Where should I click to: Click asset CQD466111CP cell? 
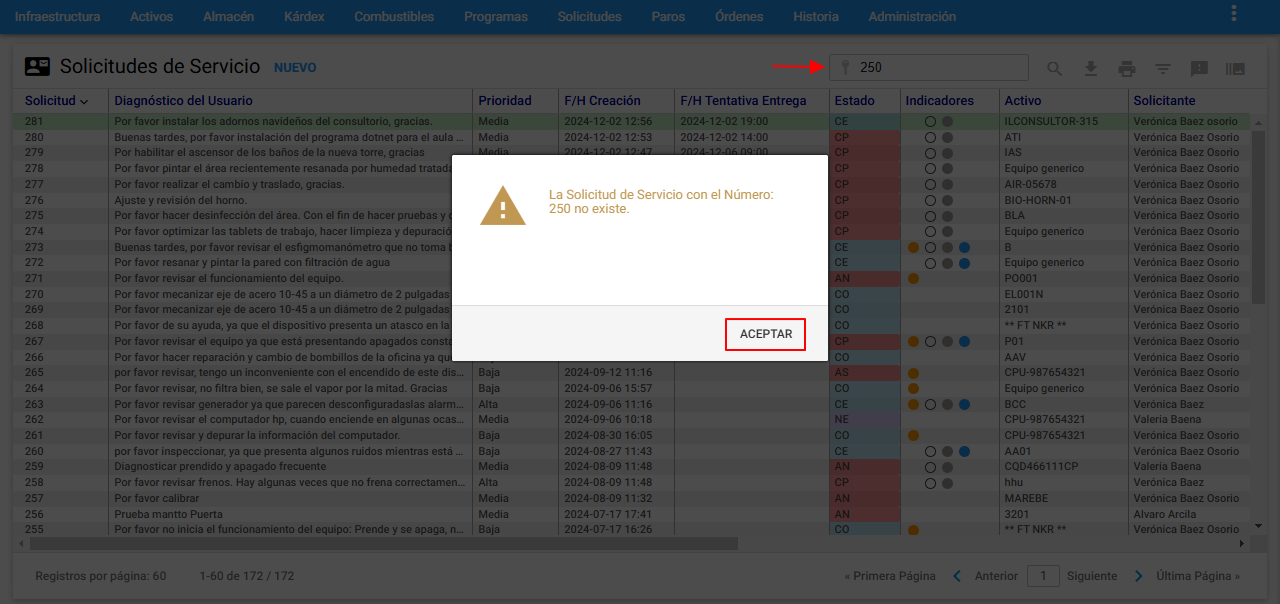[x=1041, y=467]
